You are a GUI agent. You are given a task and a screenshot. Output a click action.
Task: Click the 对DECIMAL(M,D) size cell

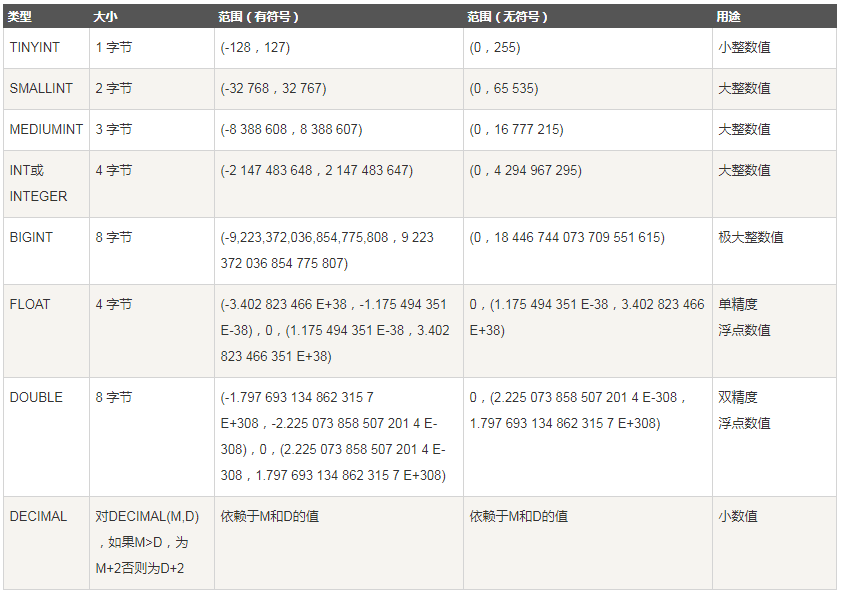[152, 543]
